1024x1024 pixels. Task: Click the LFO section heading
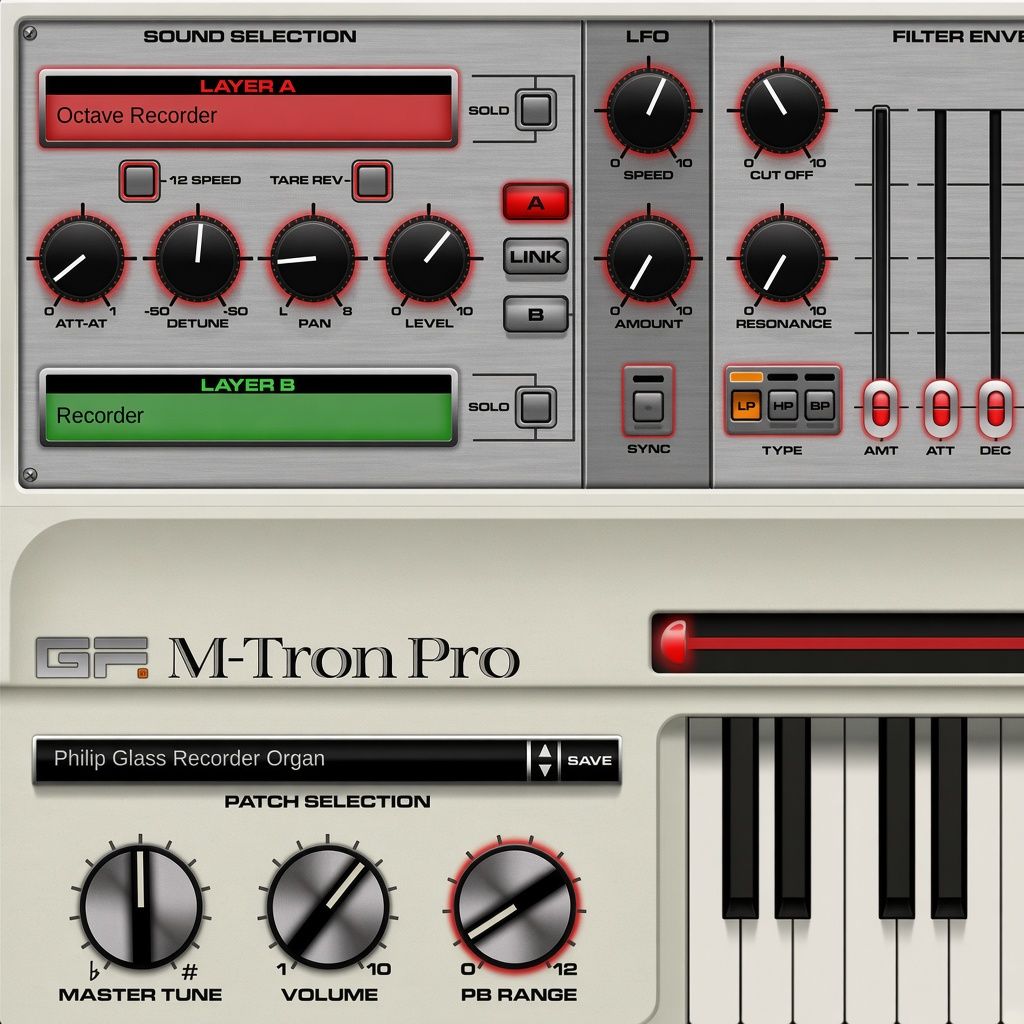point(647,37)
